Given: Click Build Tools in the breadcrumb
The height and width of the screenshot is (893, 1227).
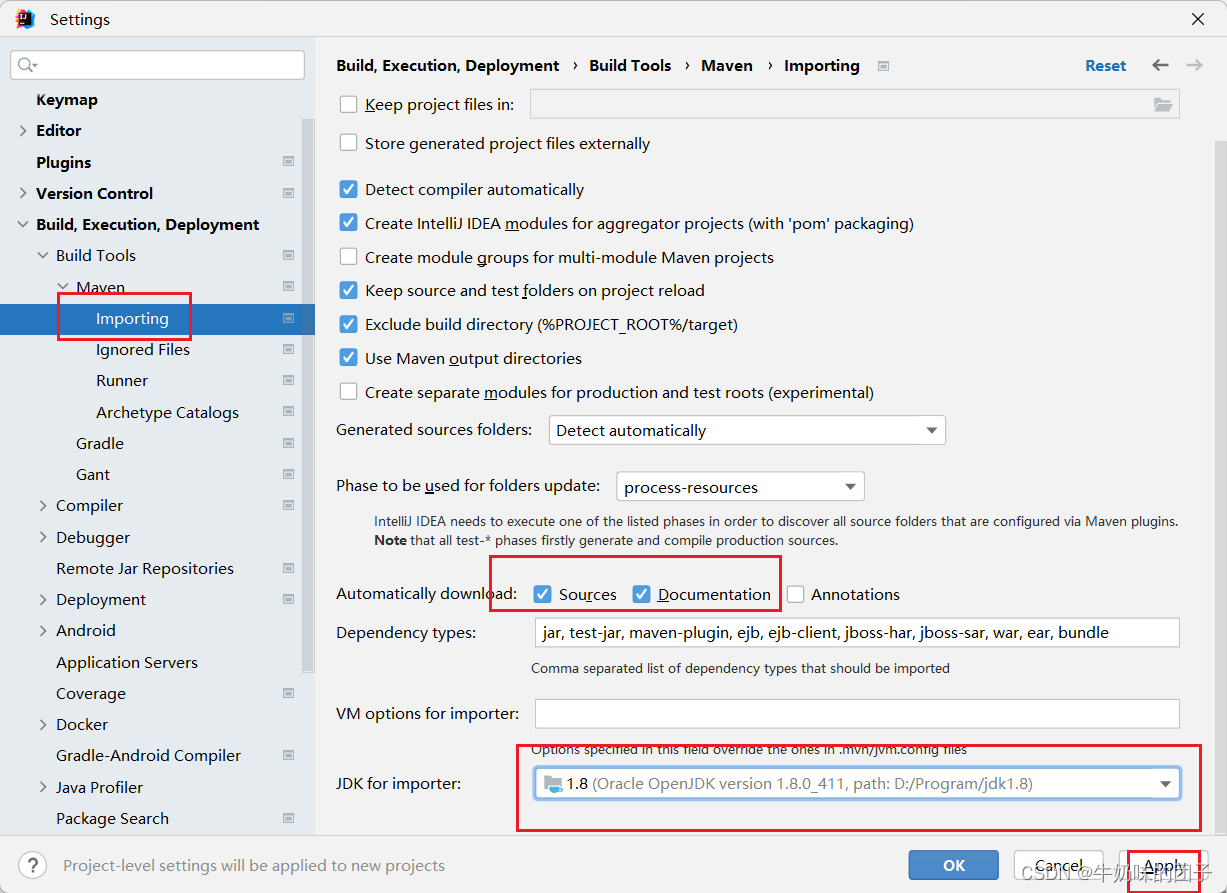Looking at the screenshot, I should click(630, 65).
